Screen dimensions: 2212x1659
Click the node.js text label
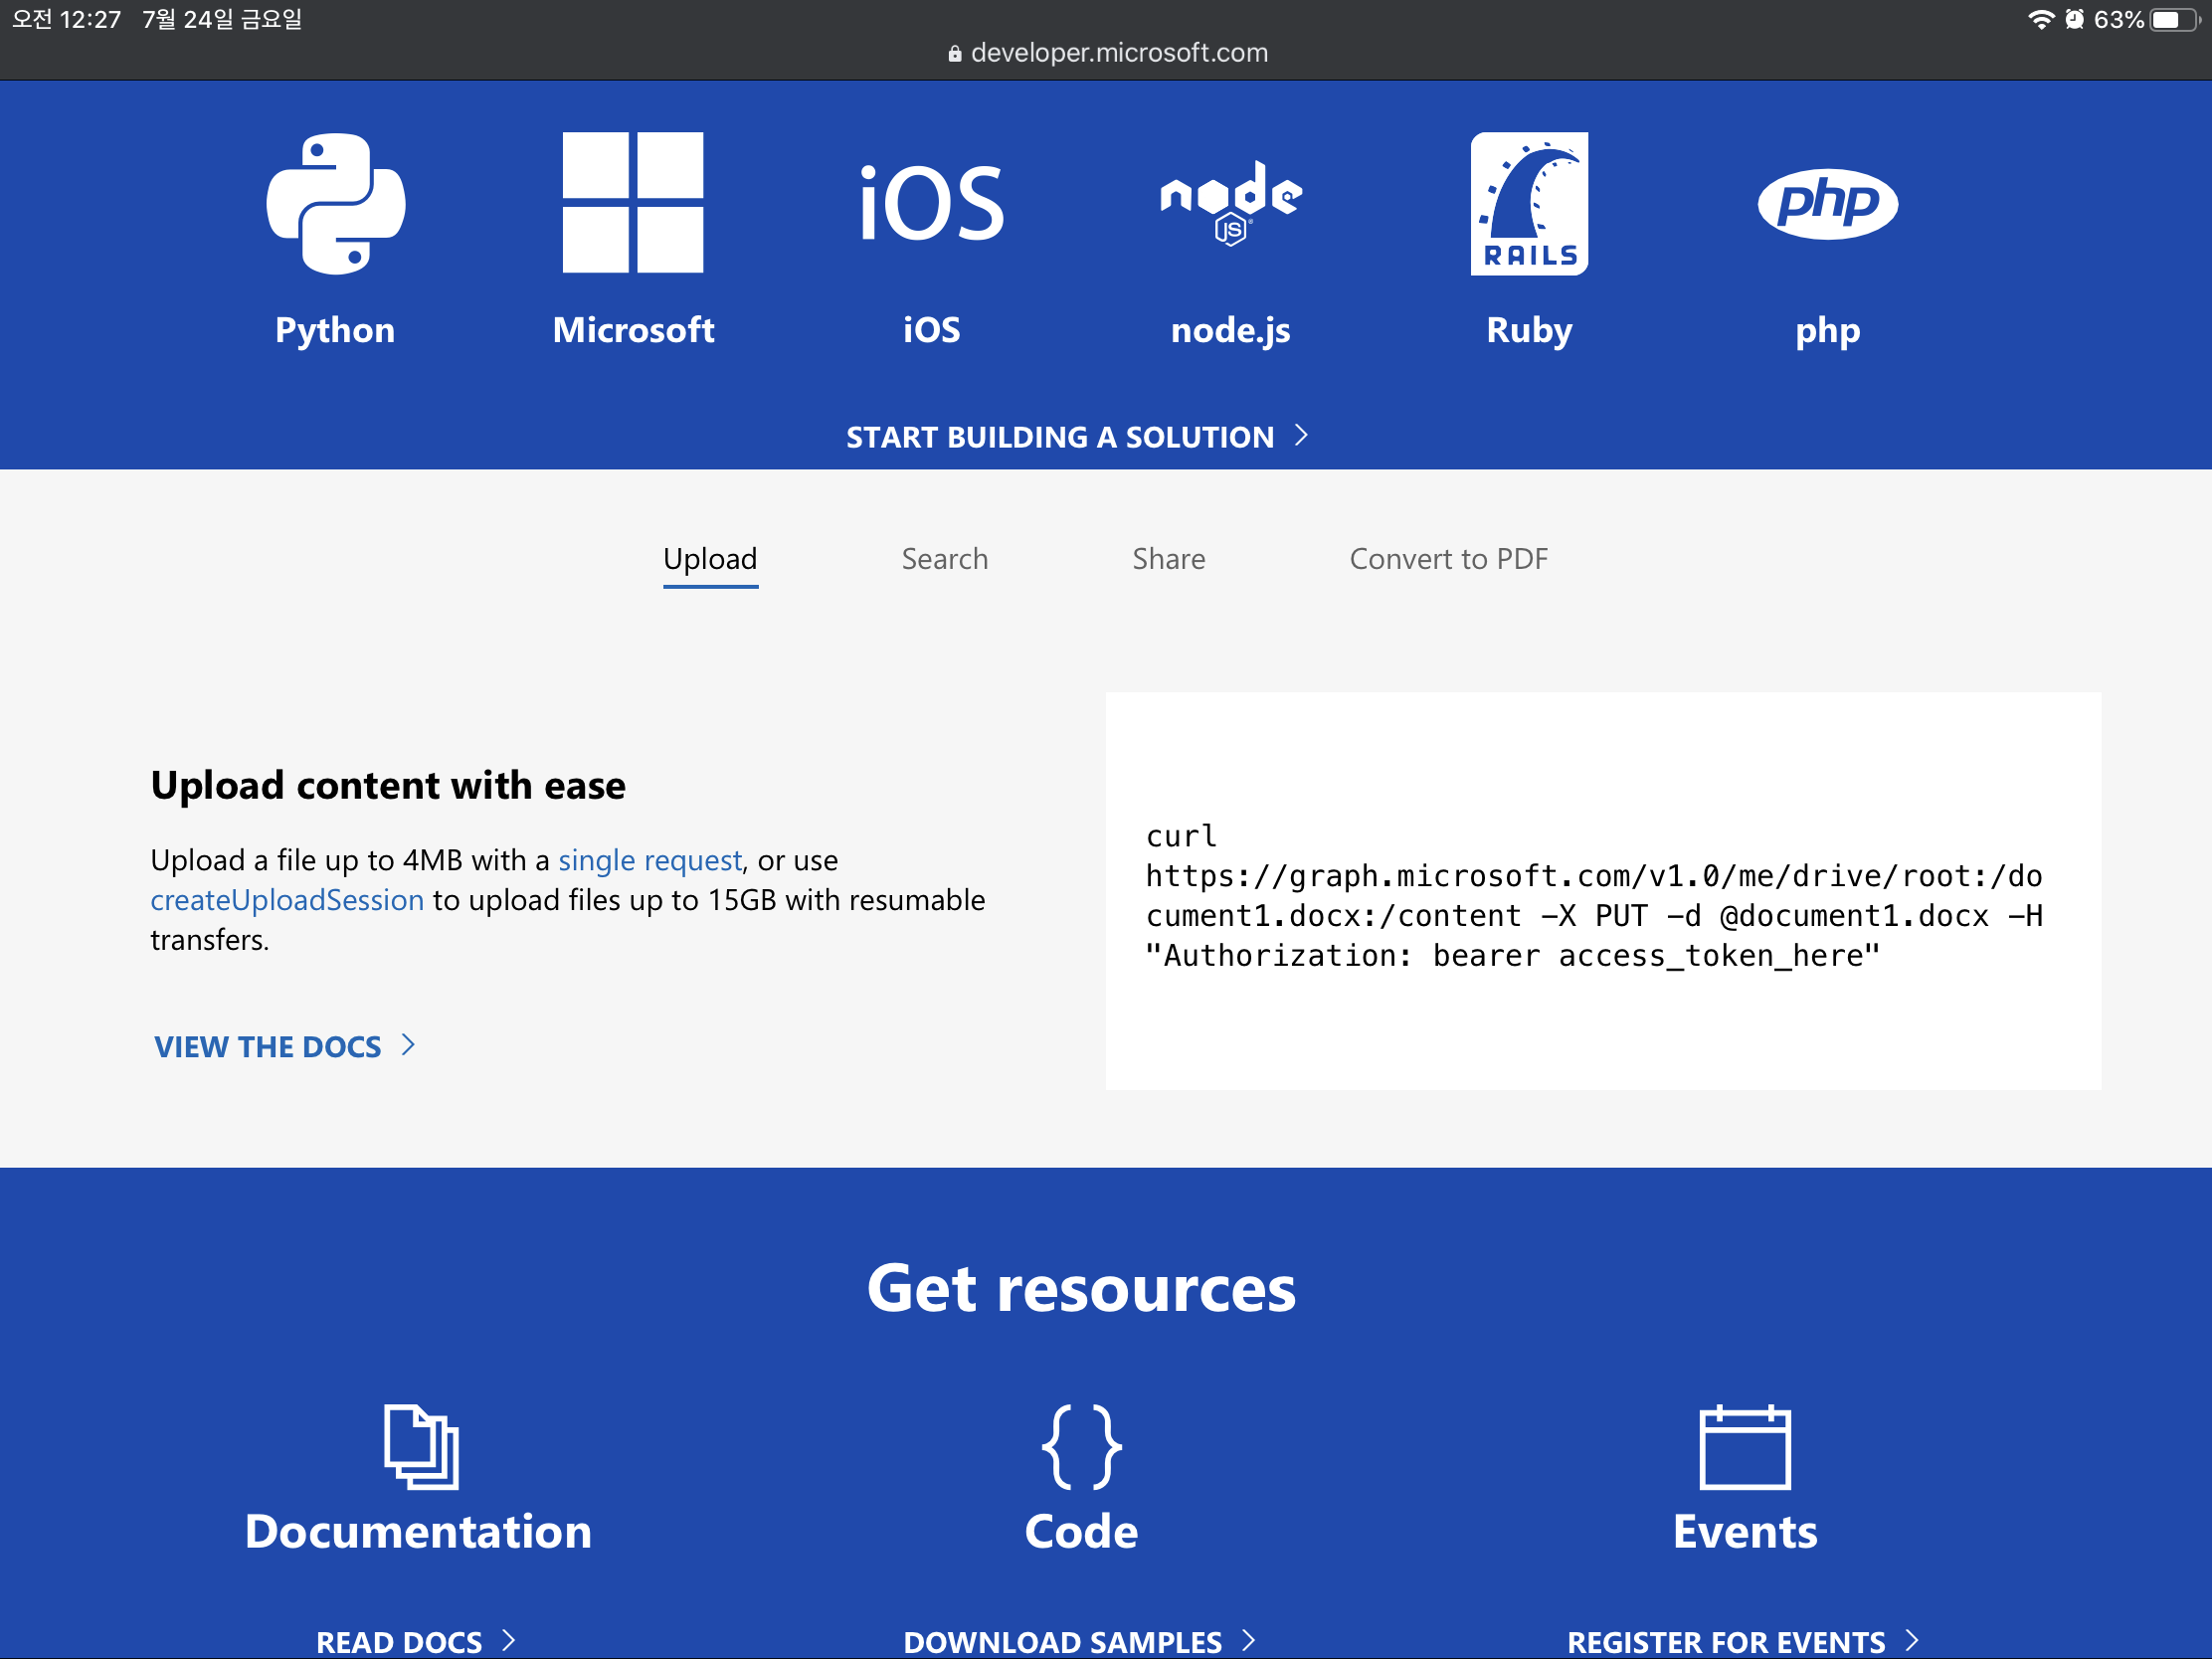(x=1230, y=330)
